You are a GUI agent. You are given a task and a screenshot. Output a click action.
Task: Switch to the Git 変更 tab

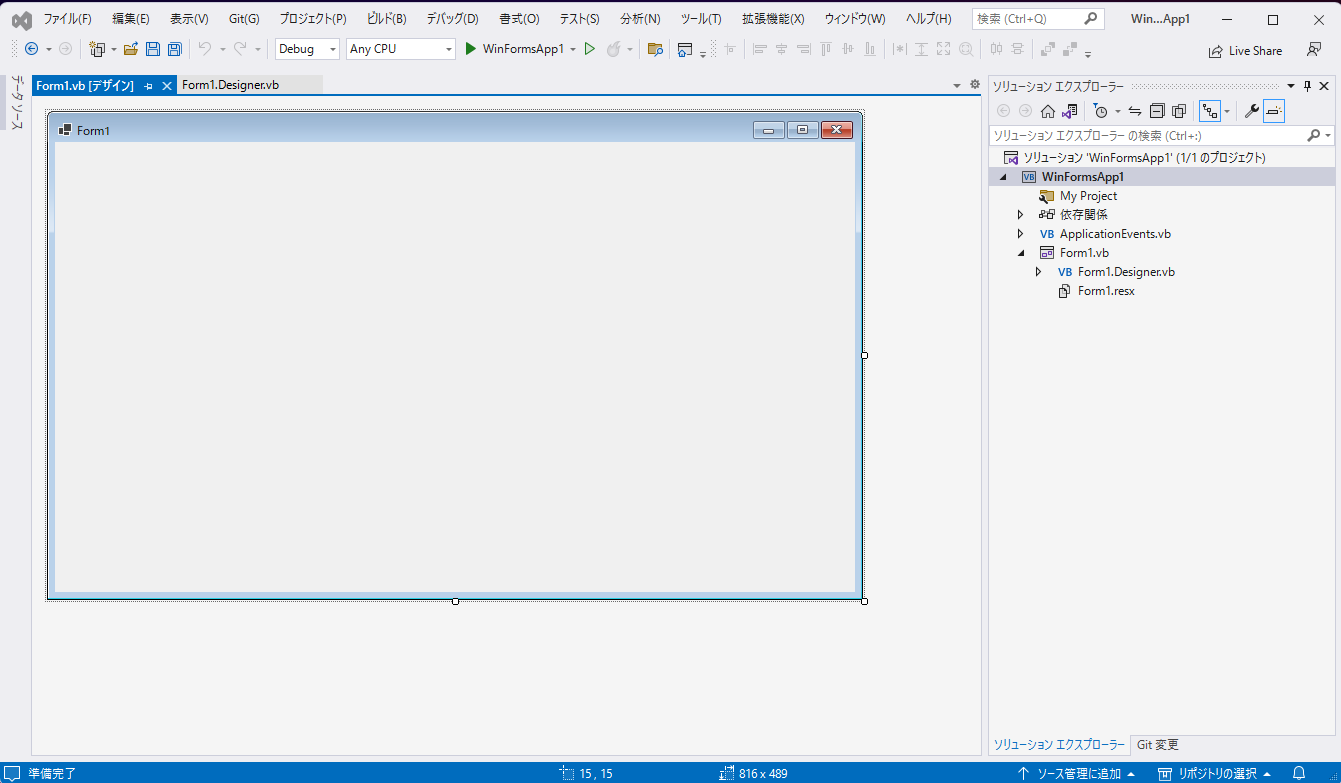1158,745
